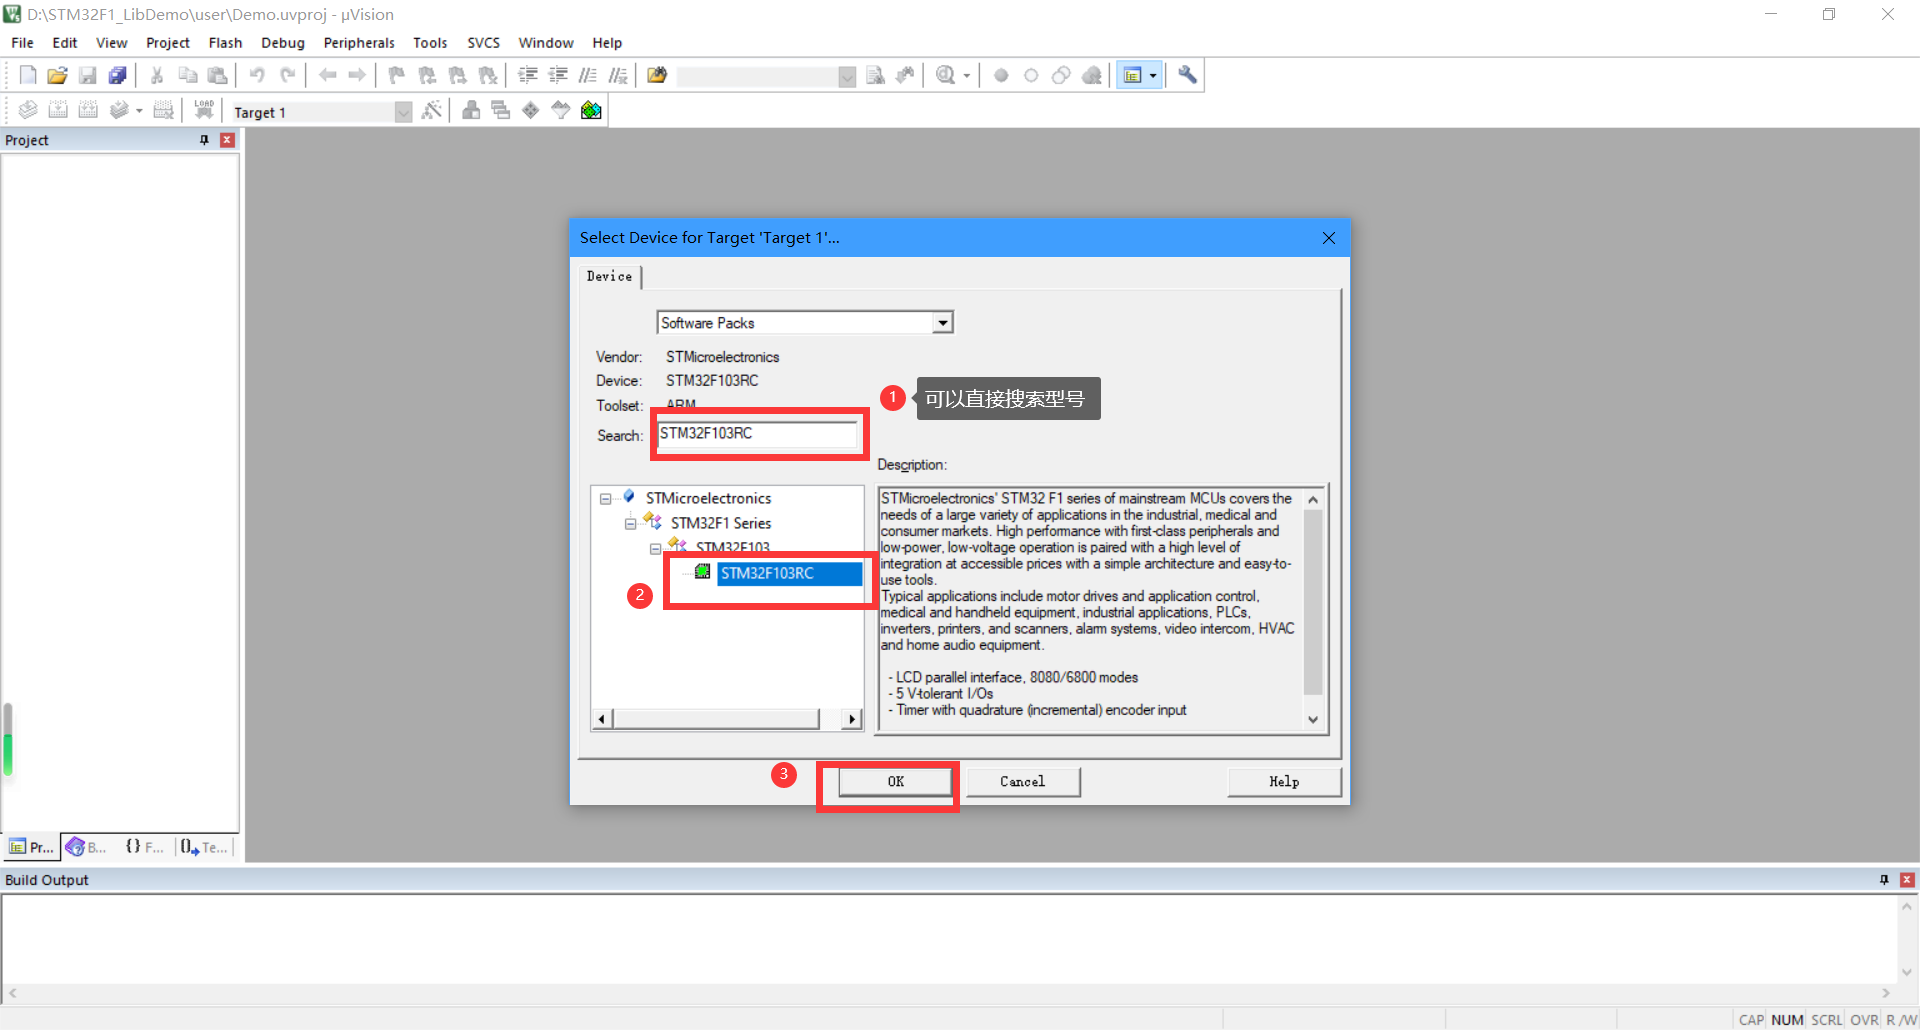Close the Build Output panel
Screen dimensions: 1920x1030
1907,880
